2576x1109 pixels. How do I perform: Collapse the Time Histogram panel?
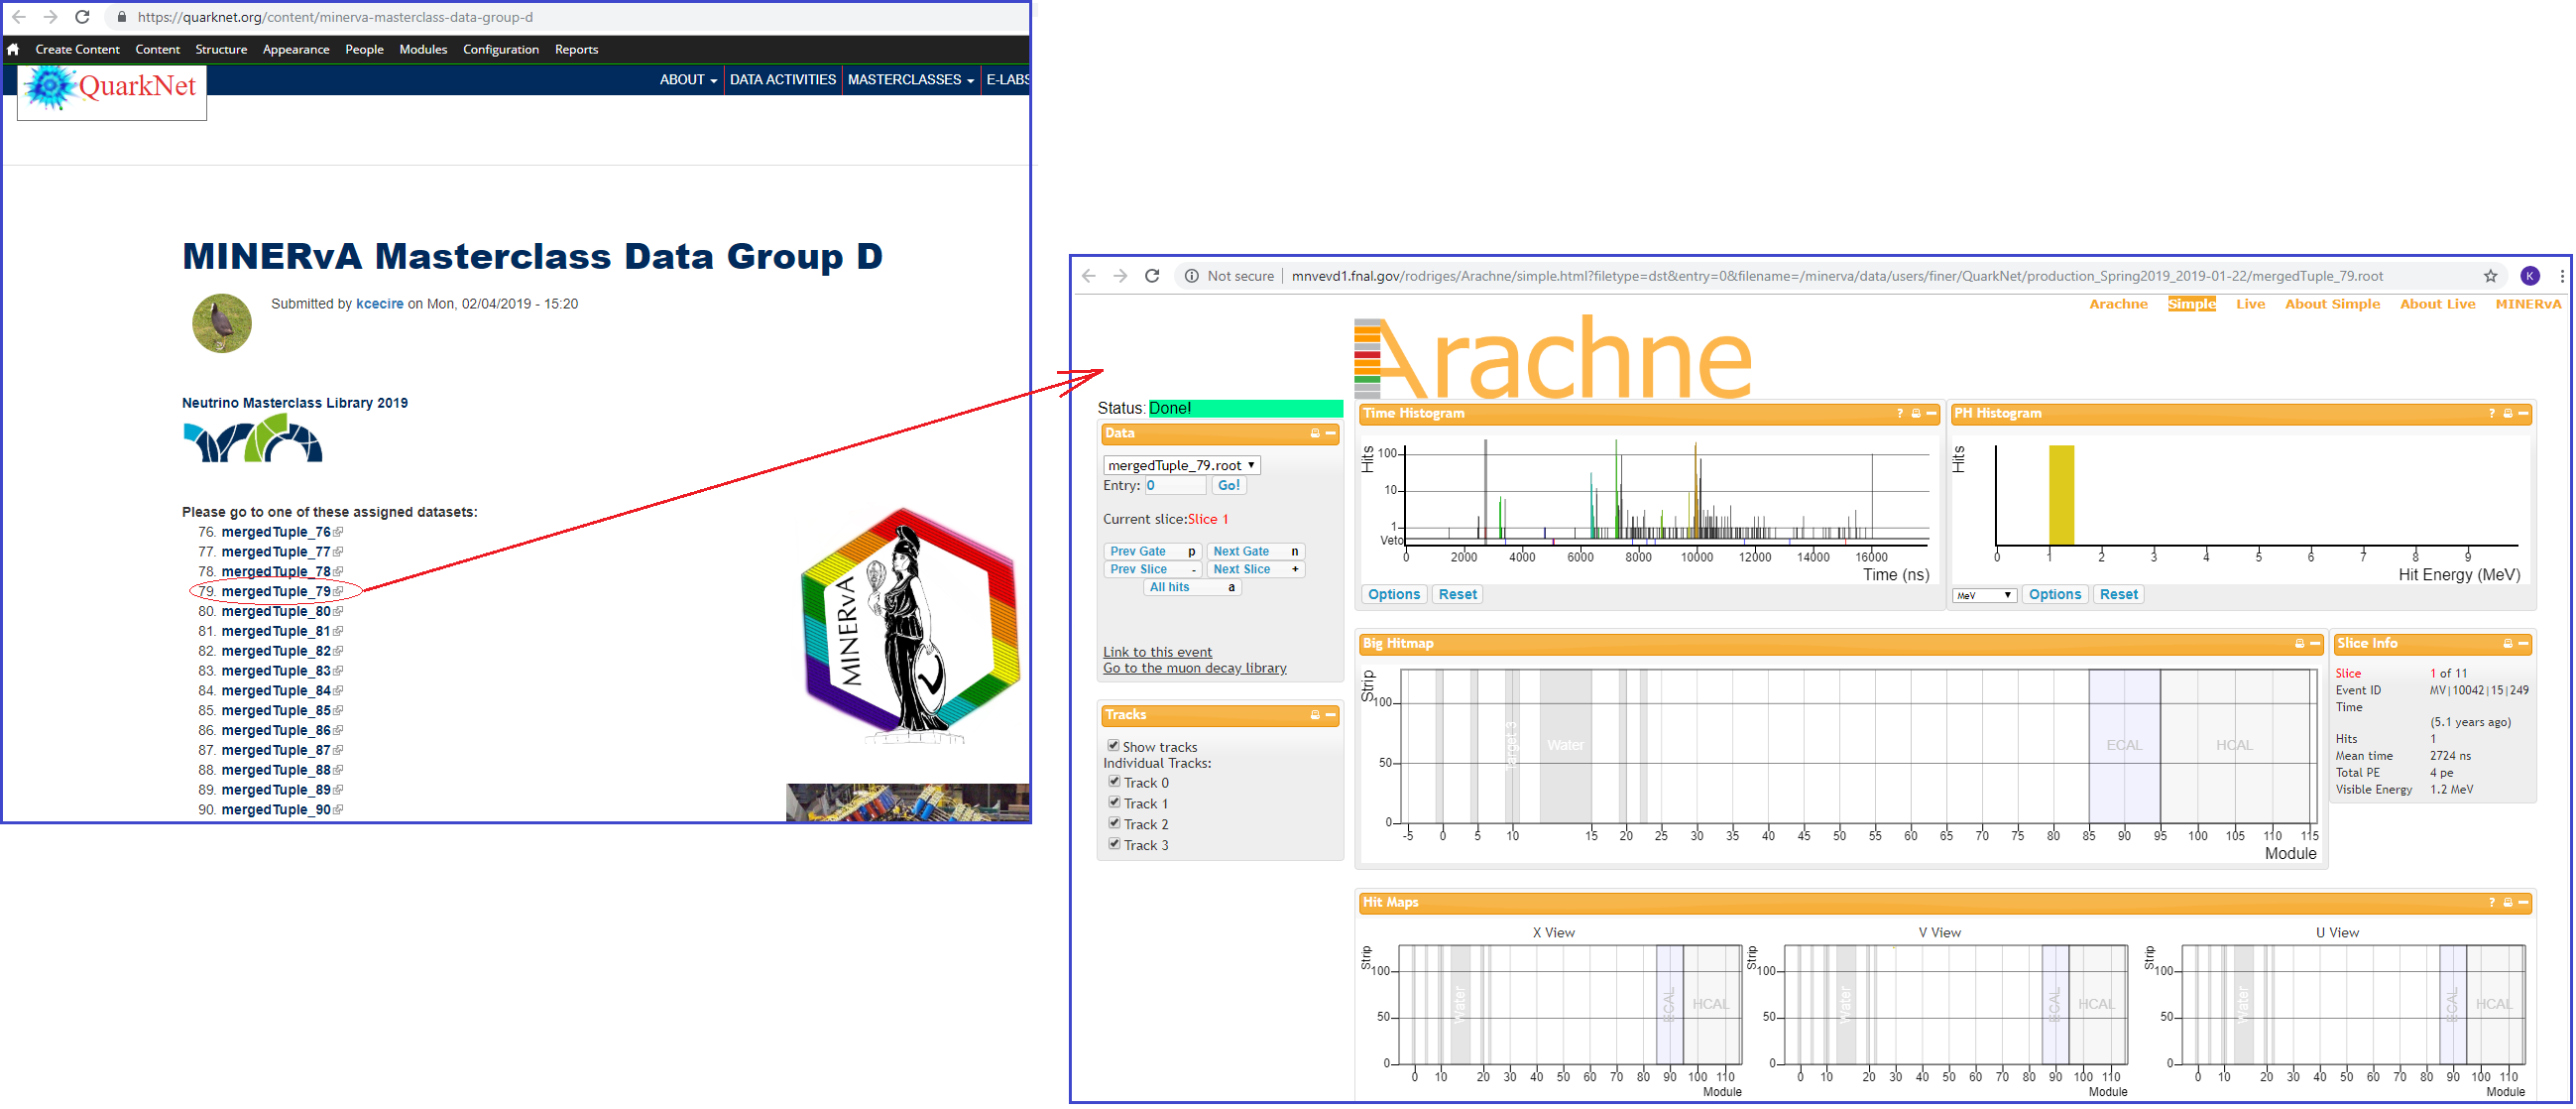(1932, 413)
